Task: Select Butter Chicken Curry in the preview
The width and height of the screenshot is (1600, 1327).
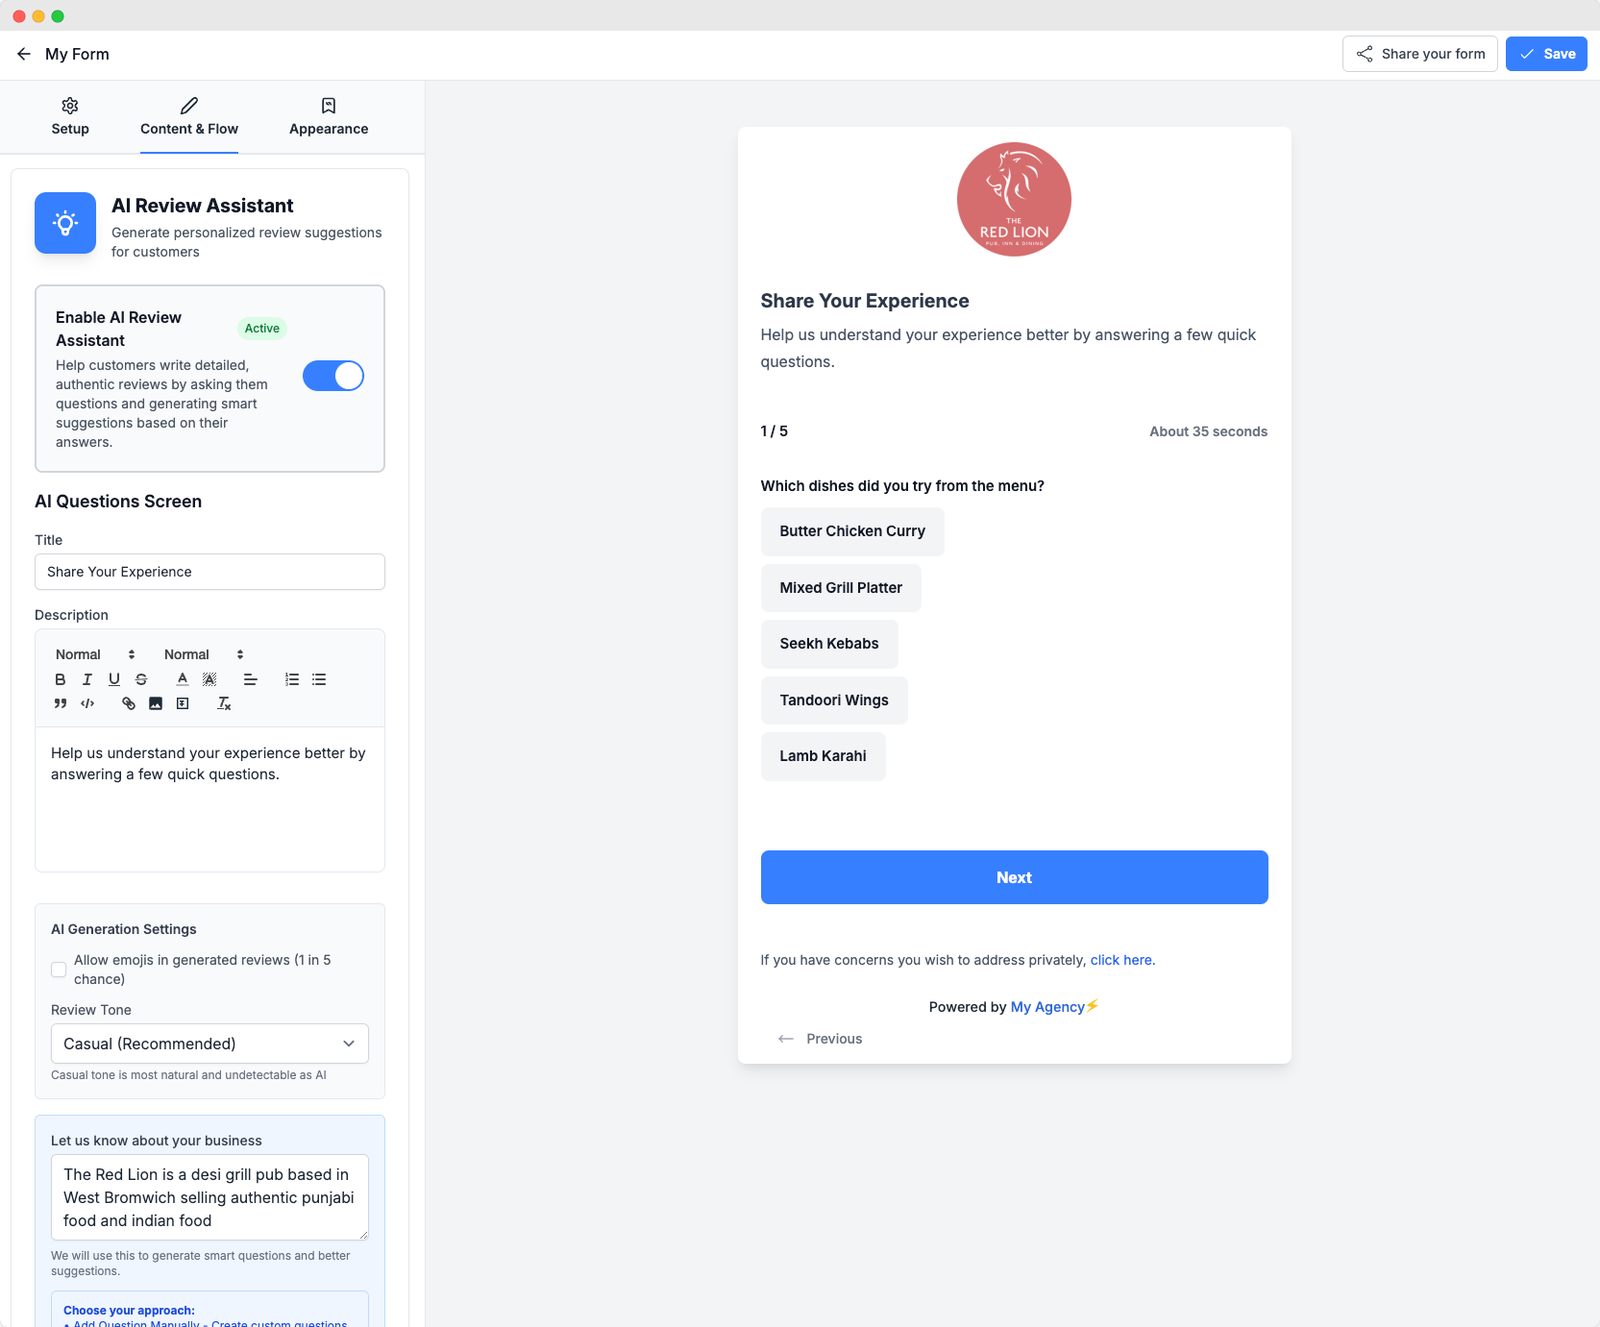Action: (x=852, y=531)
